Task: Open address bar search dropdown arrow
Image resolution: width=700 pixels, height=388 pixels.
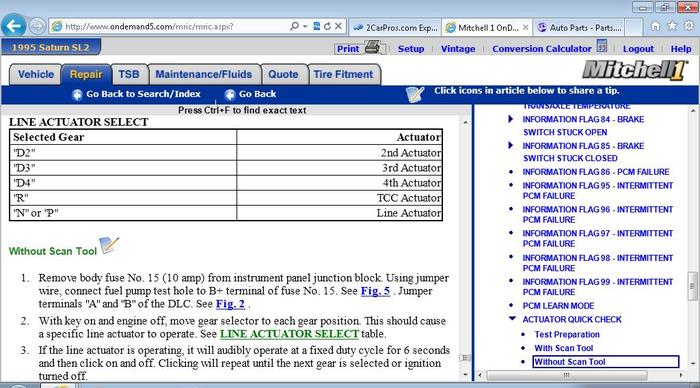Action: tap(305, 26)
